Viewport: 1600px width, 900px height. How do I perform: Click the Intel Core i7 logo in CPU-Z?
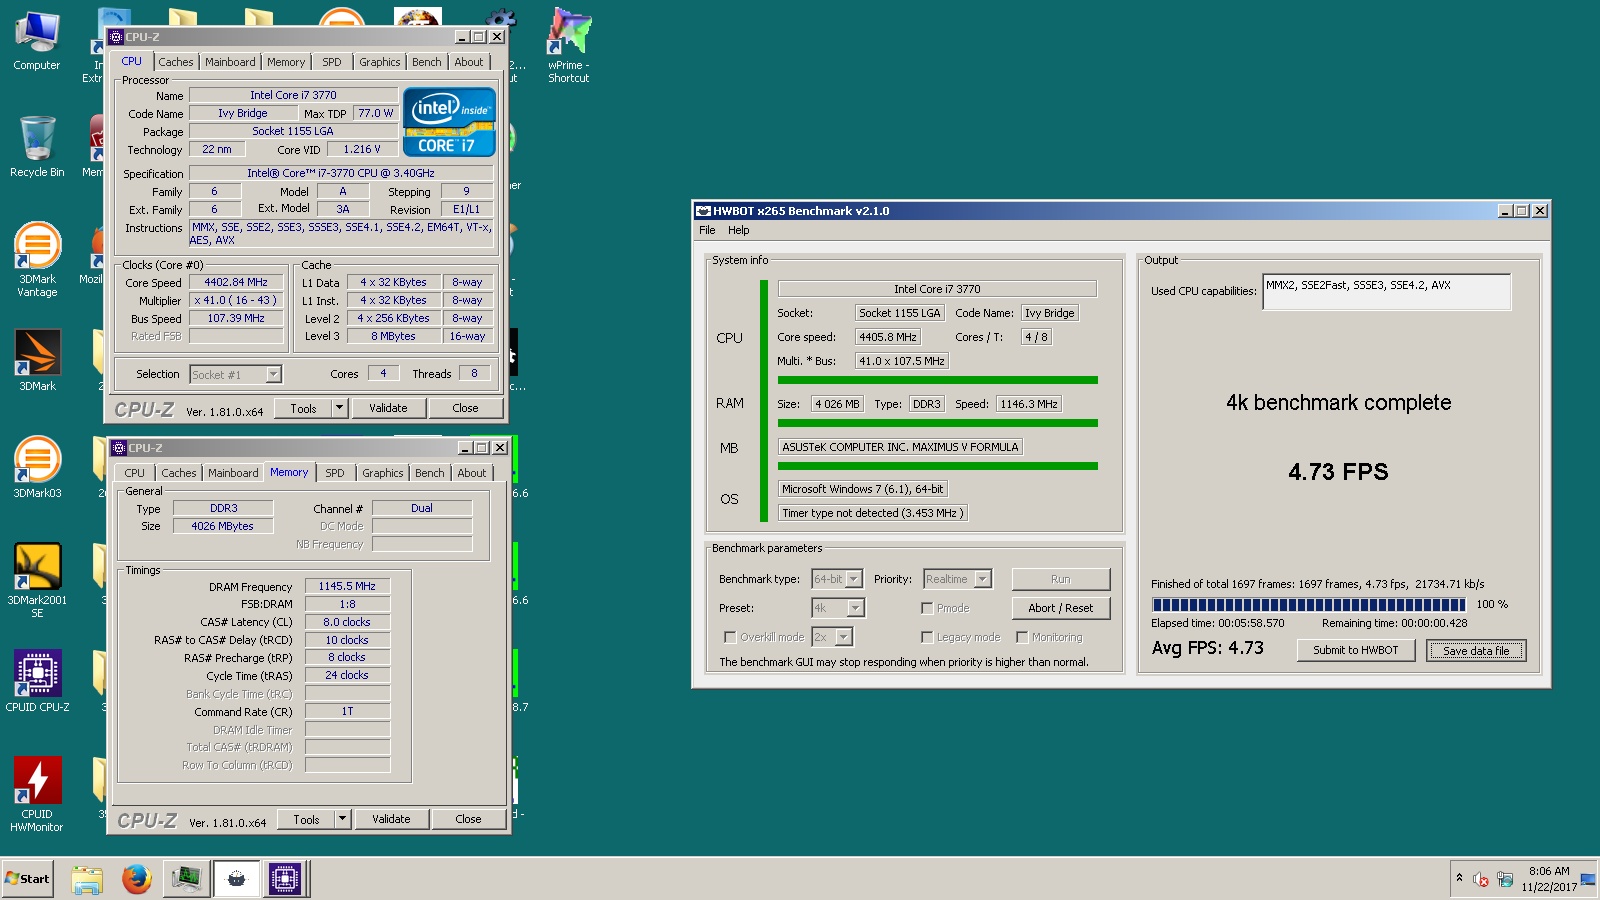[x=449, y=122]
